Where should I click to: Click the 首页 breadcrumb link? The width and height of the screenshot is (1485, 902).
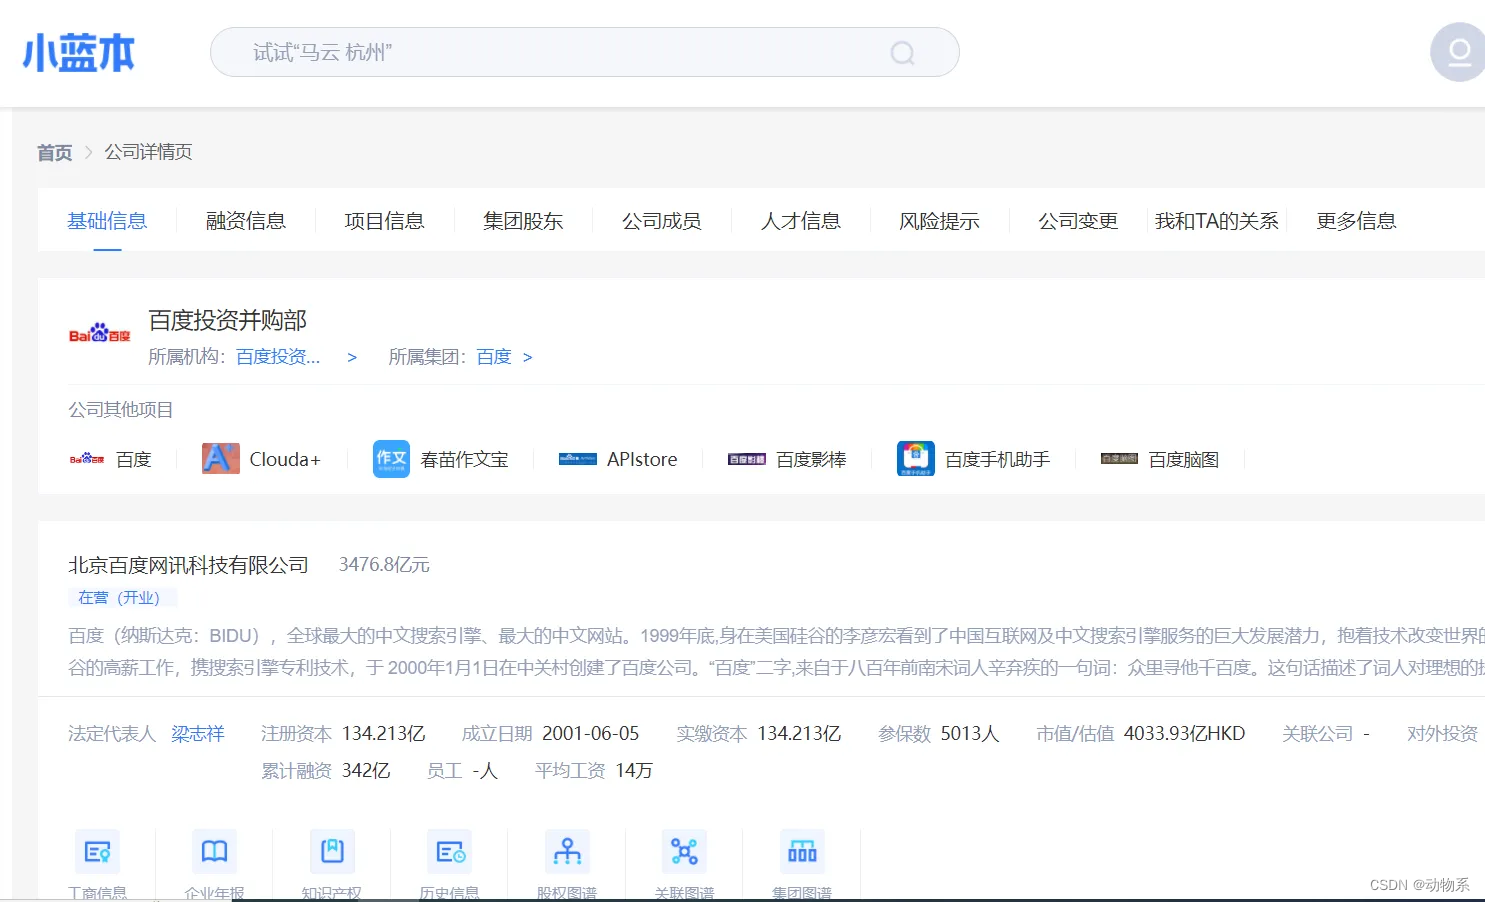coord(55,152)
